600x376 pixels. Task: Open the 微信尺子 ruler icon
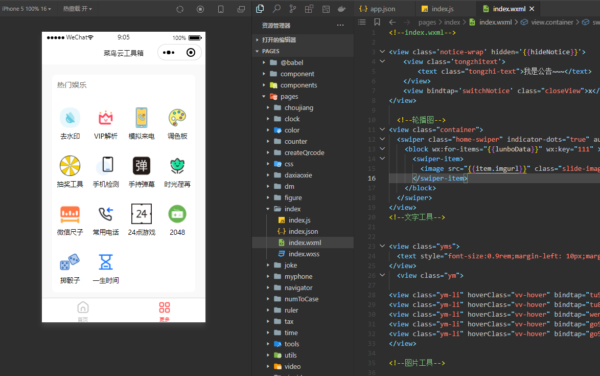[70, 214]
